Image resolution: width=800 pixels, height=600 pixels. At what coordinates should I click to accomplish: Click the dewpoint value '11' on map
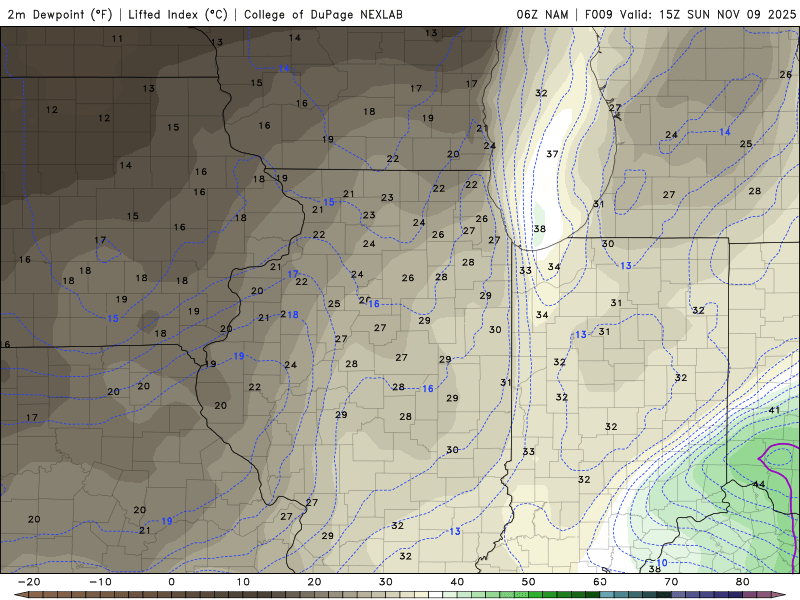click(x=117, y=38)
